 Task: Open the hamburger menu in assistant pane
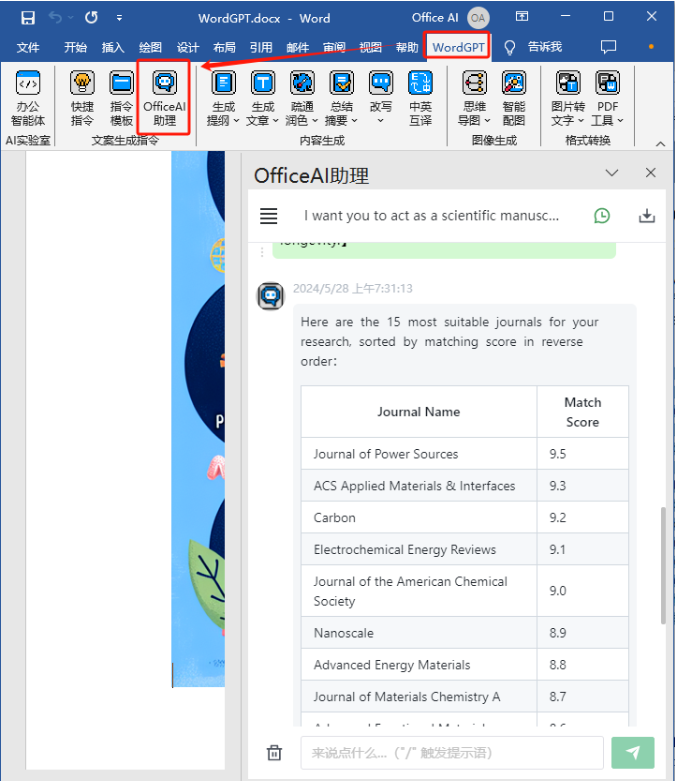pyautogui.click(x=269, y=216)
